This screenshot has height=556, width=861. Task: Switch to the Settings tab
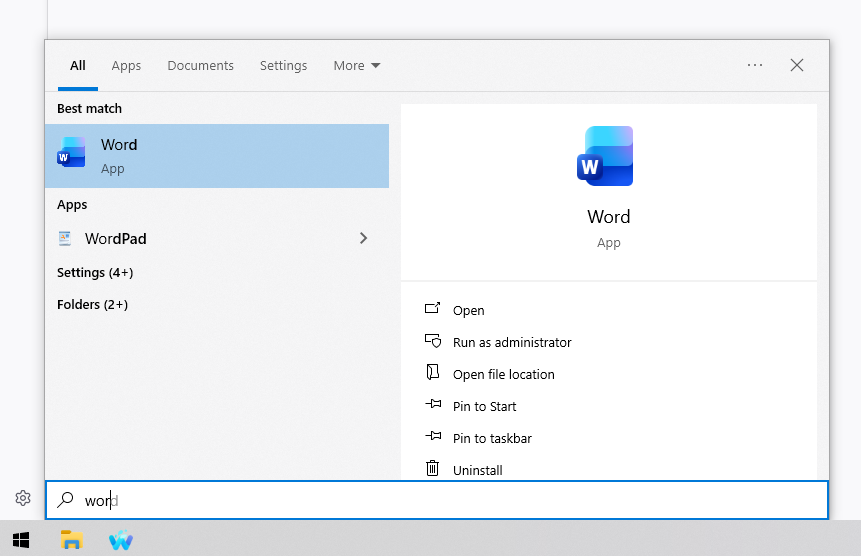click(283, 66)
